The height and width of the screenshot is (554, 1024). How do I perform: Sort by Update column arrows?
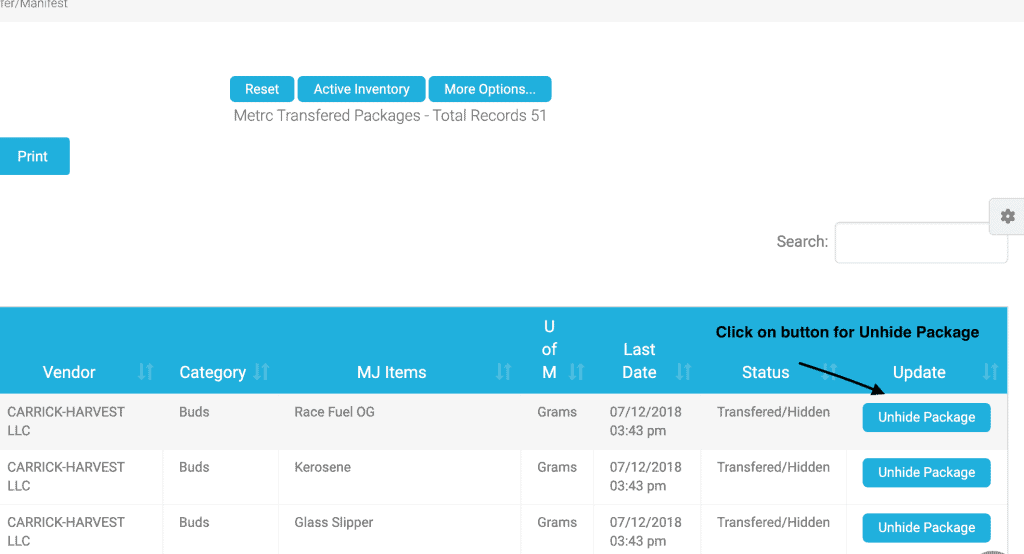[990, 372]
